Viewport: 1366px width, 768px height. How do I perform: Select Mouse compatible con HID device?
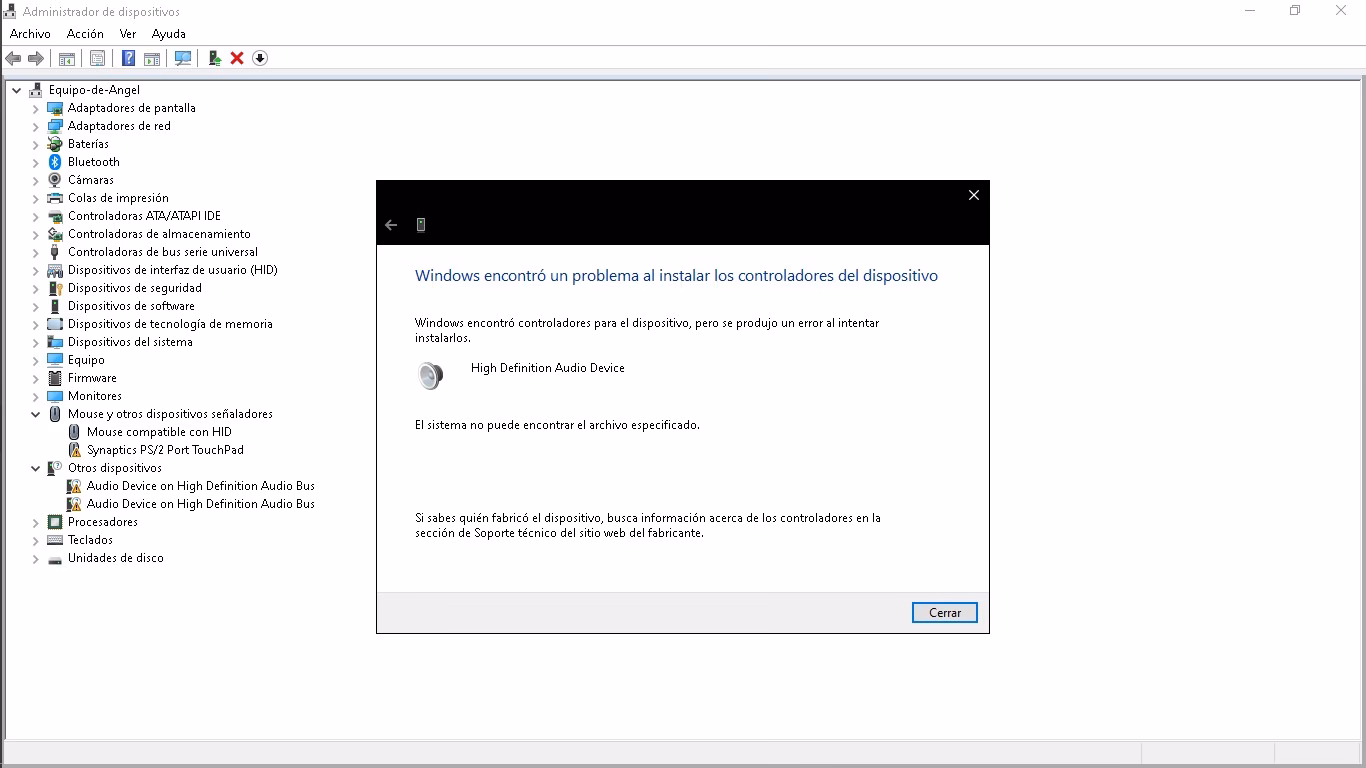pyautogui.click(x=159, y=432)
